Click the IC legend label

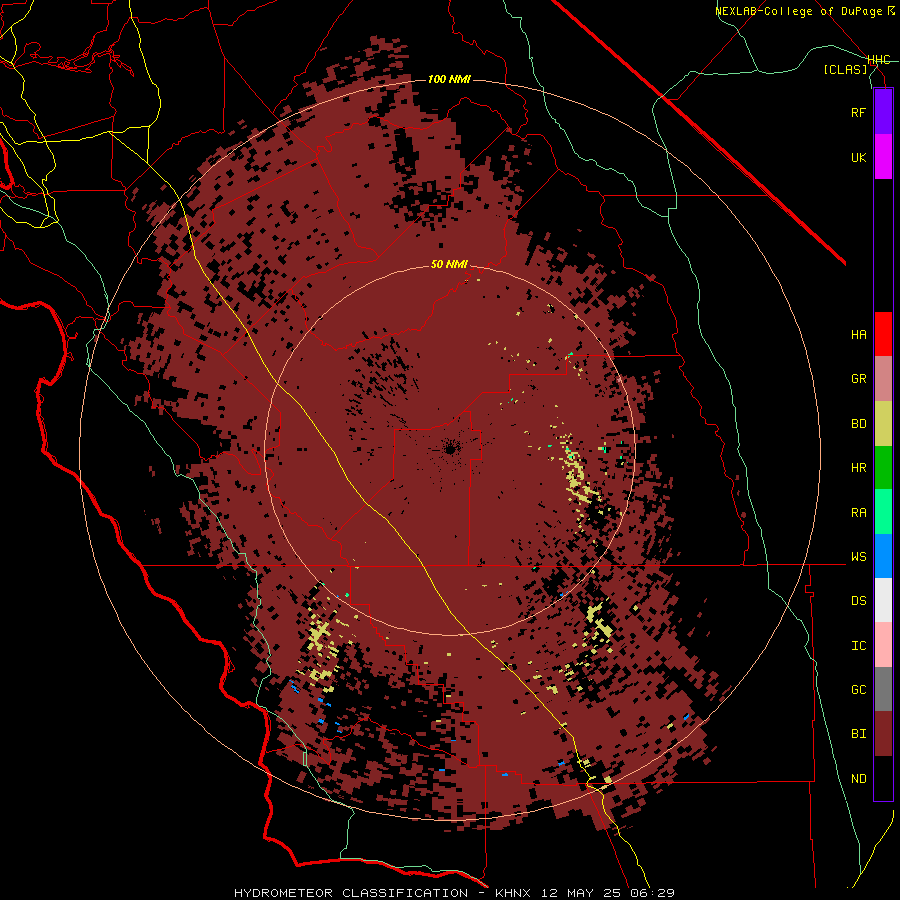[x=859, y=646]
